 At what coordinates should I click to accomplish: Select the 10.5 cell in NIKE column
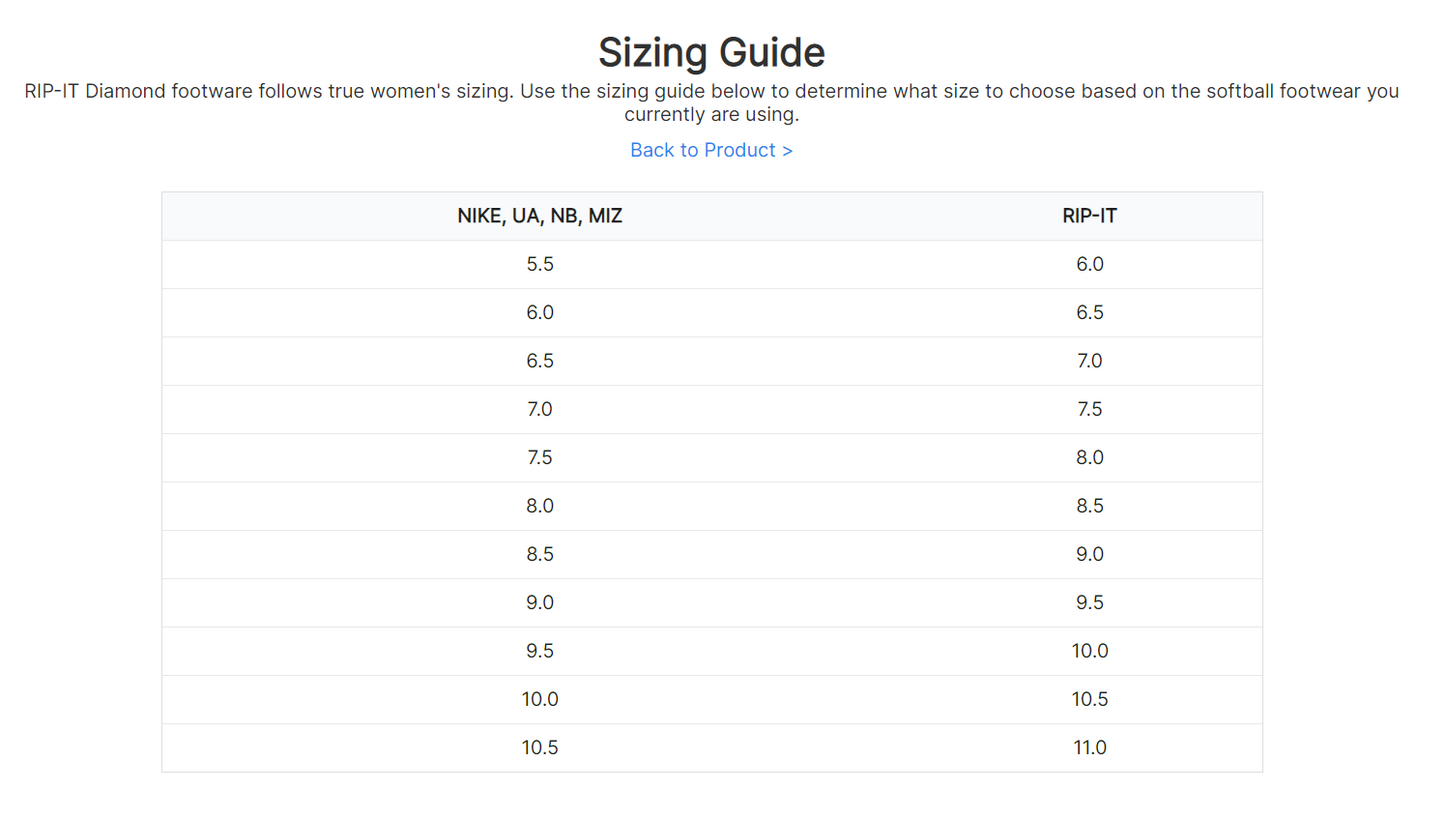coord(540,747)
